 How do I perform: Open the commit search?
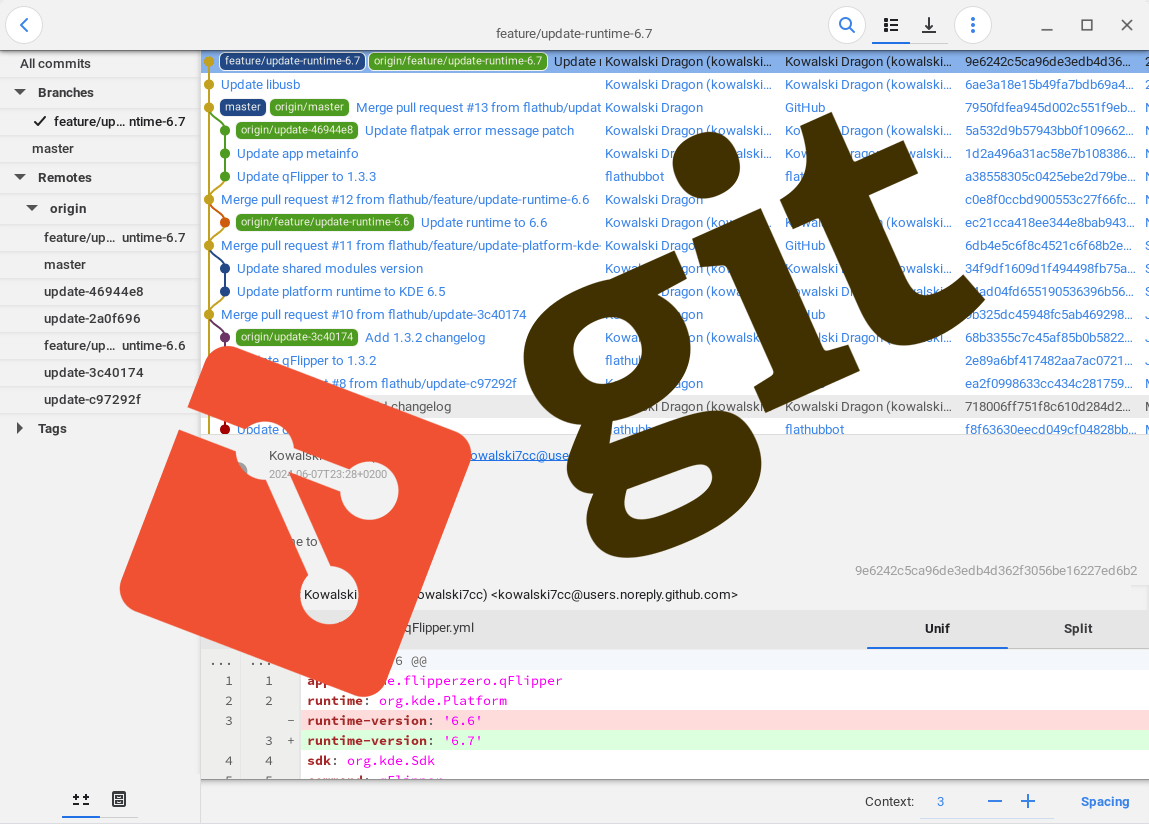(846, 25)
